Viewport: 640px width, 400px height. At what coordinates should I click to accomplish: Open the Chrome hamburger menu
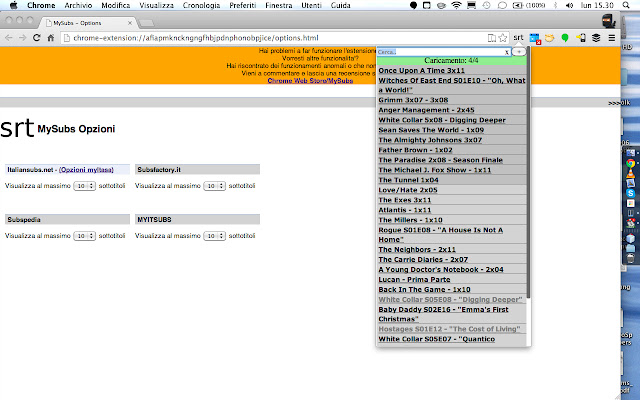[x=611, y=37]
